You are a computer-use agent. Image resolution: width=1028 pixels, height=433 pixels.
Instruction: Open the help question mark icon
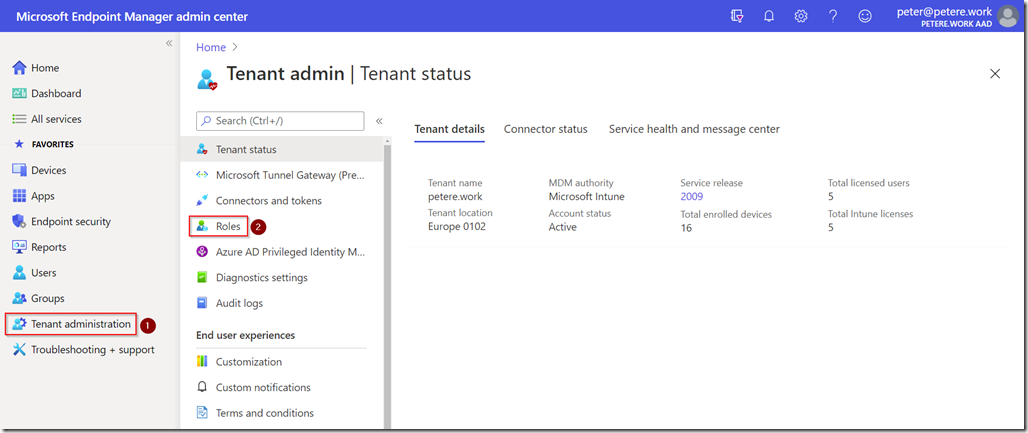pyautogui.click(x=833, y=16)
